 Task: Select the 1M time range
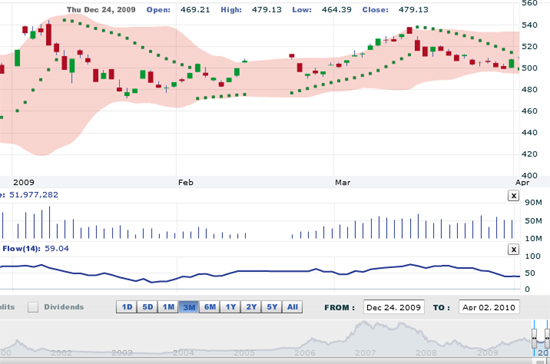click(168, 307)
